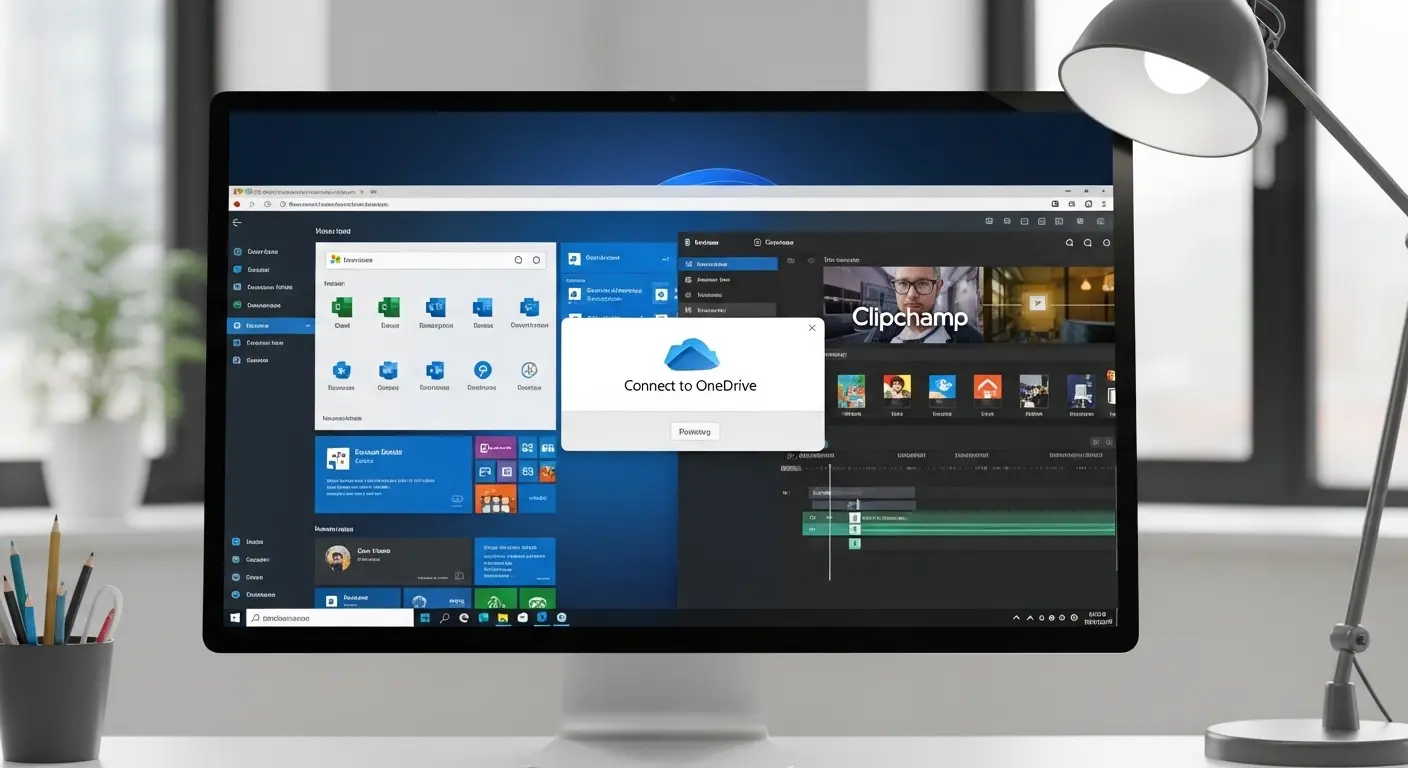Click the taskbar search input field
This screenshot has height=768, width=1408.
tap(330, 617)
